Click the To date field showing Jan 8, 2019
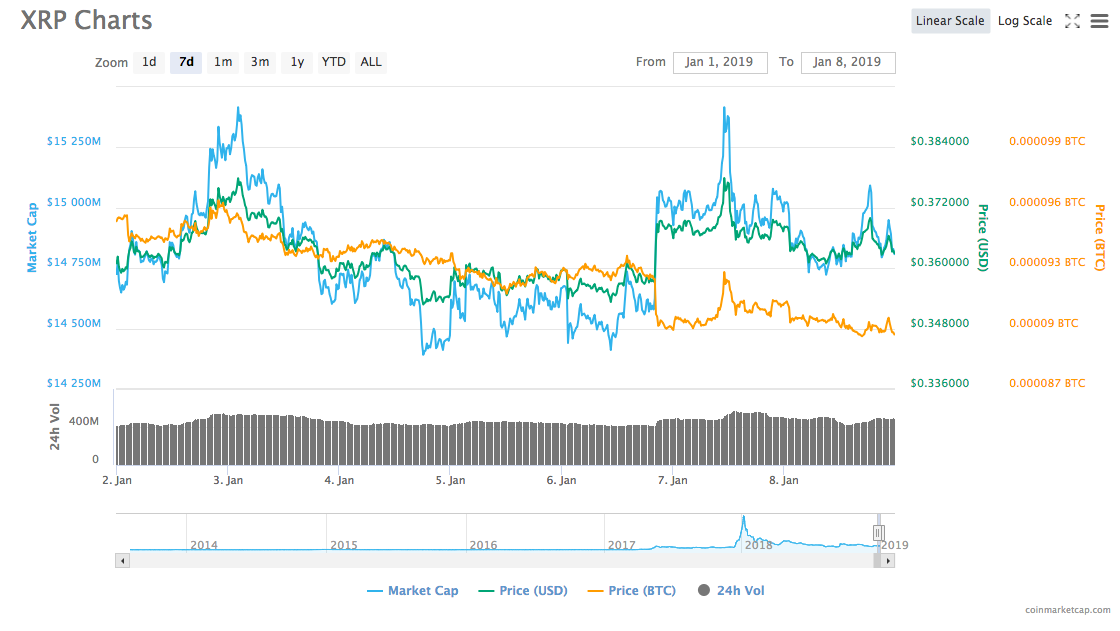The image size is (1120, 631). [848, 62]
